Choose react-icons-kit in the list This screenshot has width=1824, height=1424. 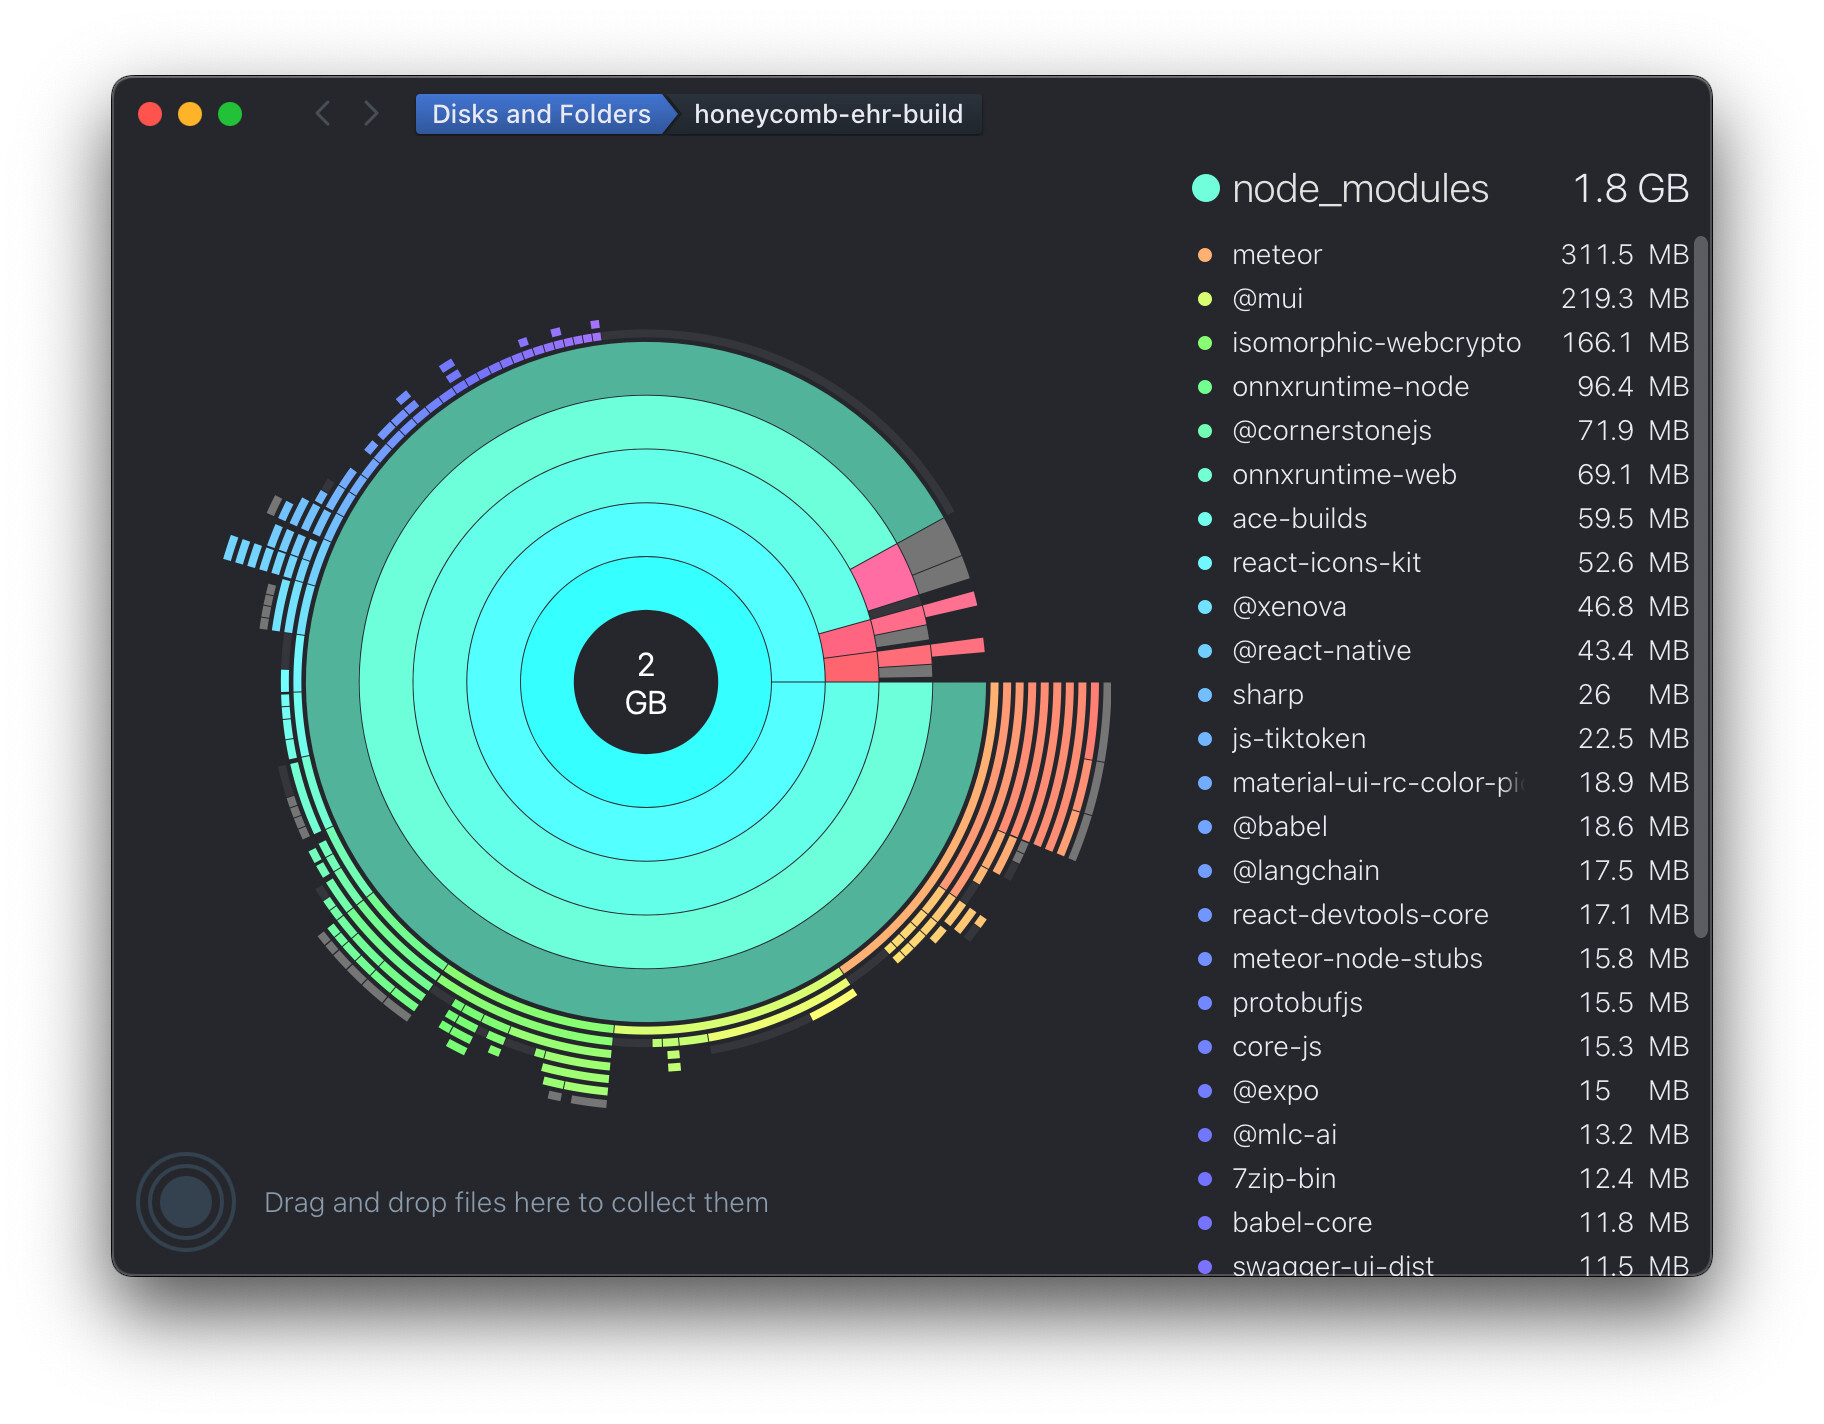1326,563
